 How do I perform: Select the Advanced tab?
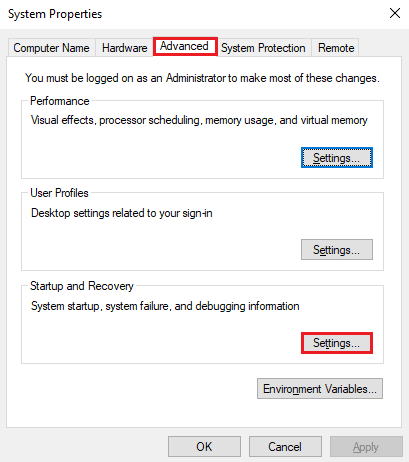click(x=184, y=46)
